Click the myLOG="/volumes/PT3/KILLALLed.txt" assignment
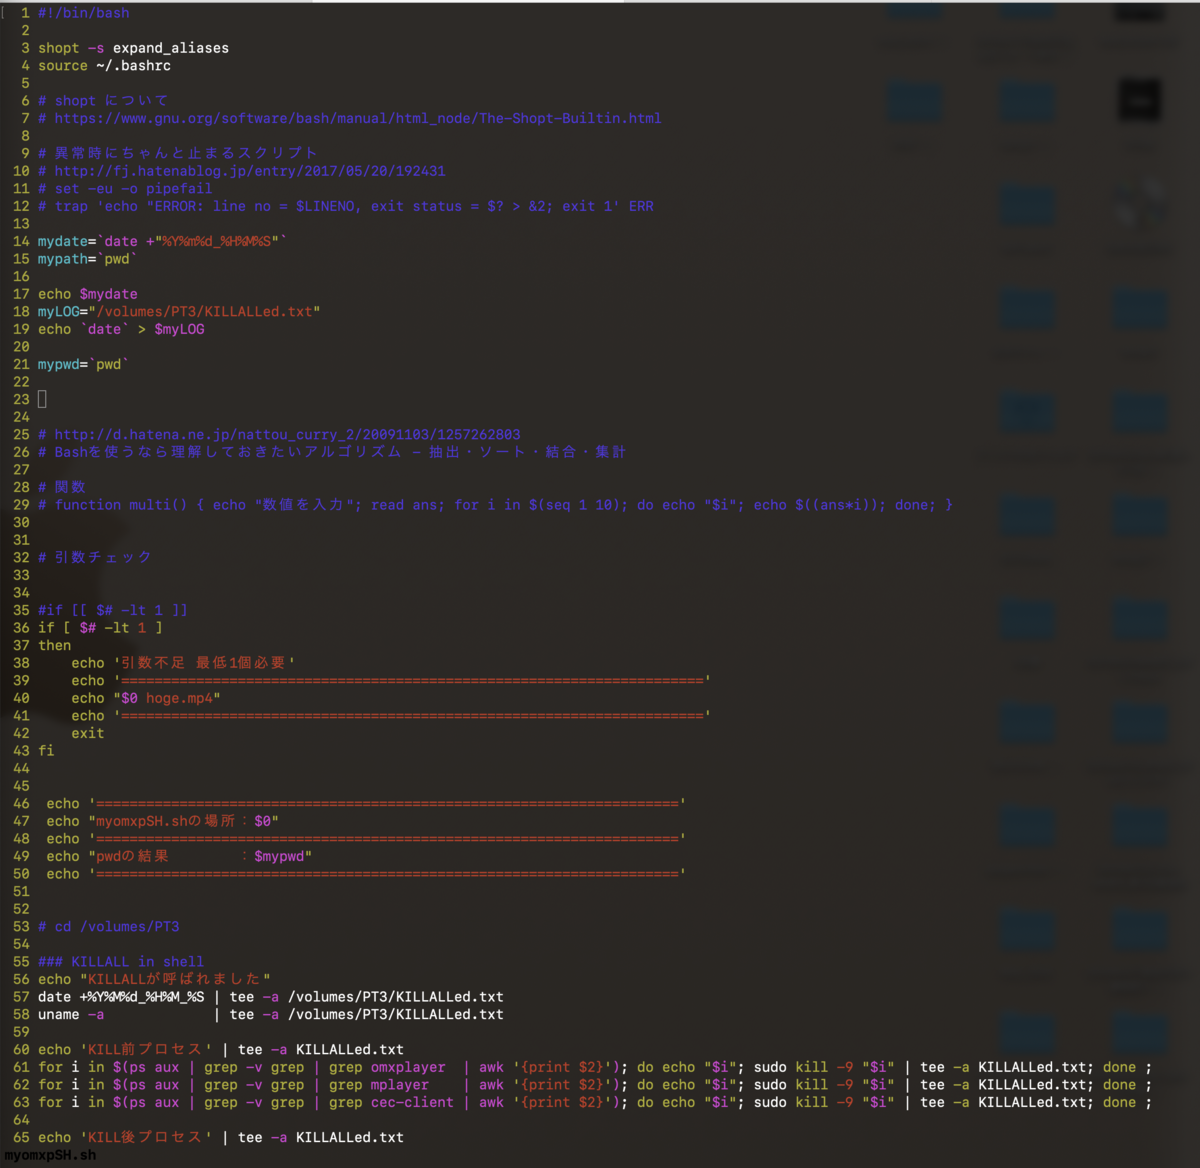Viewport: 1200px width, 1168px height. point(179,312)
